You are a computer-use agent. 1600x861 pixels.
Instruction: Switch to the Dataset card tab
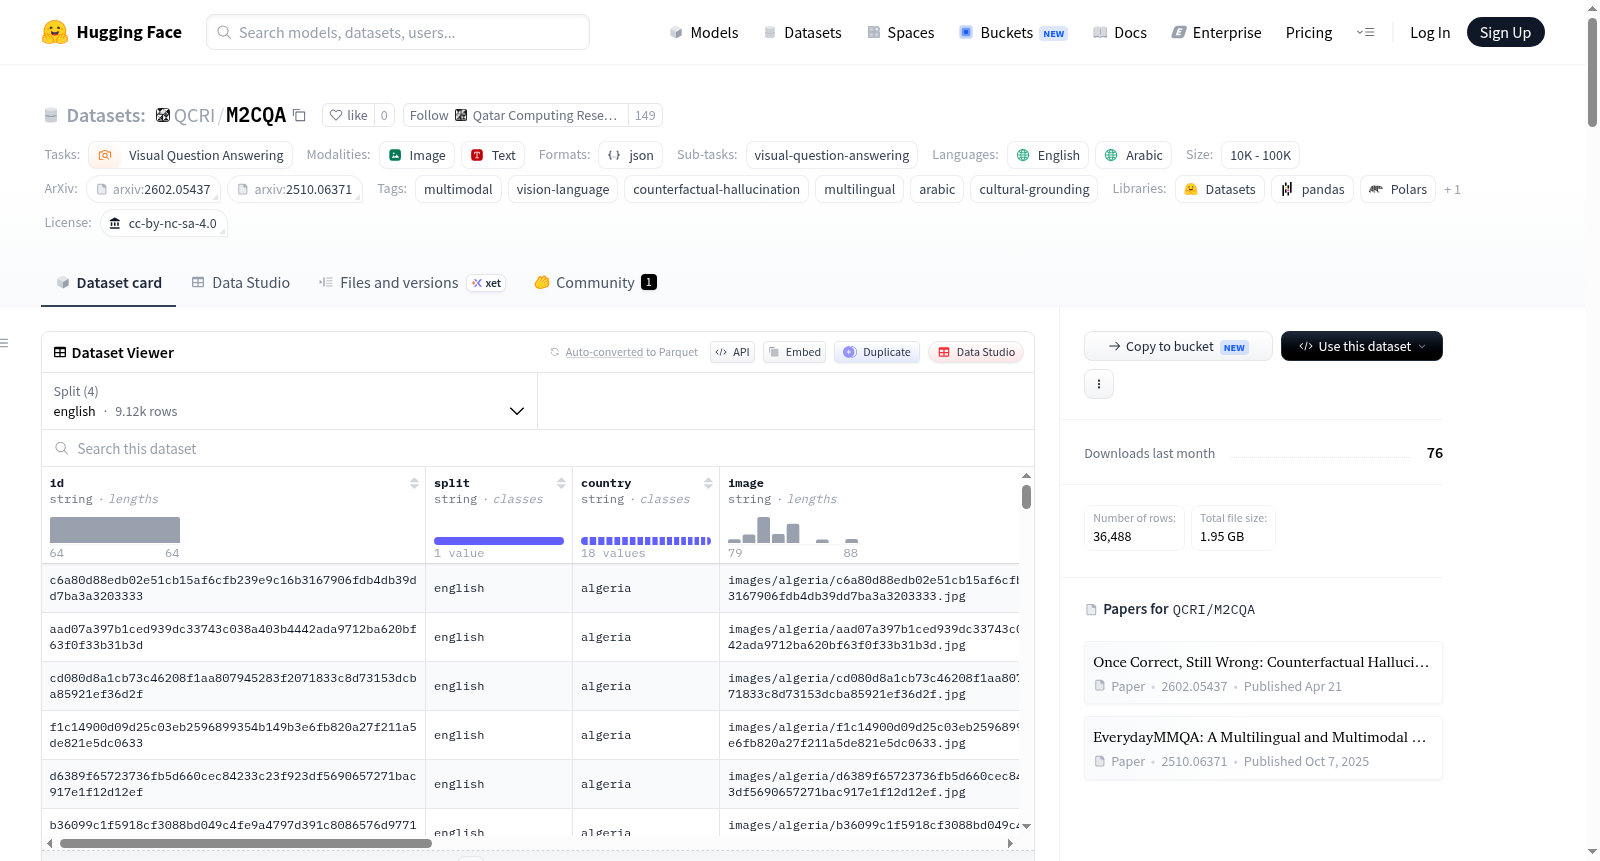[x=109, y=283]
